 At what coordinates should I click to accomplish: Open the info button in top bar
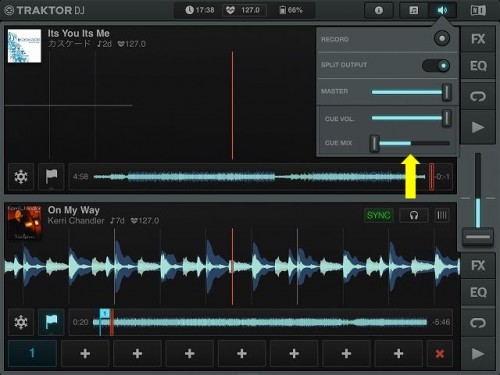coord(379,10)
